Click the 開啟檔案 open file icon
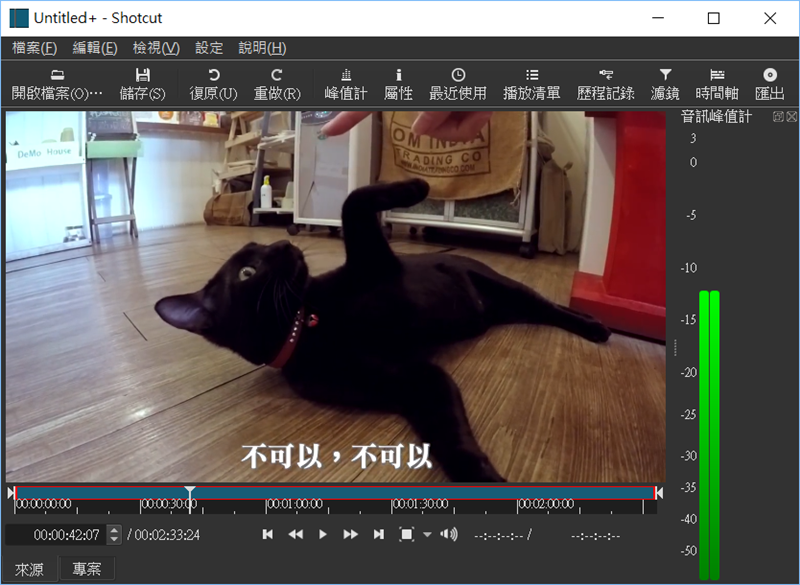The height and width of the screenshot is (585, 800). (x=57, y=75)
